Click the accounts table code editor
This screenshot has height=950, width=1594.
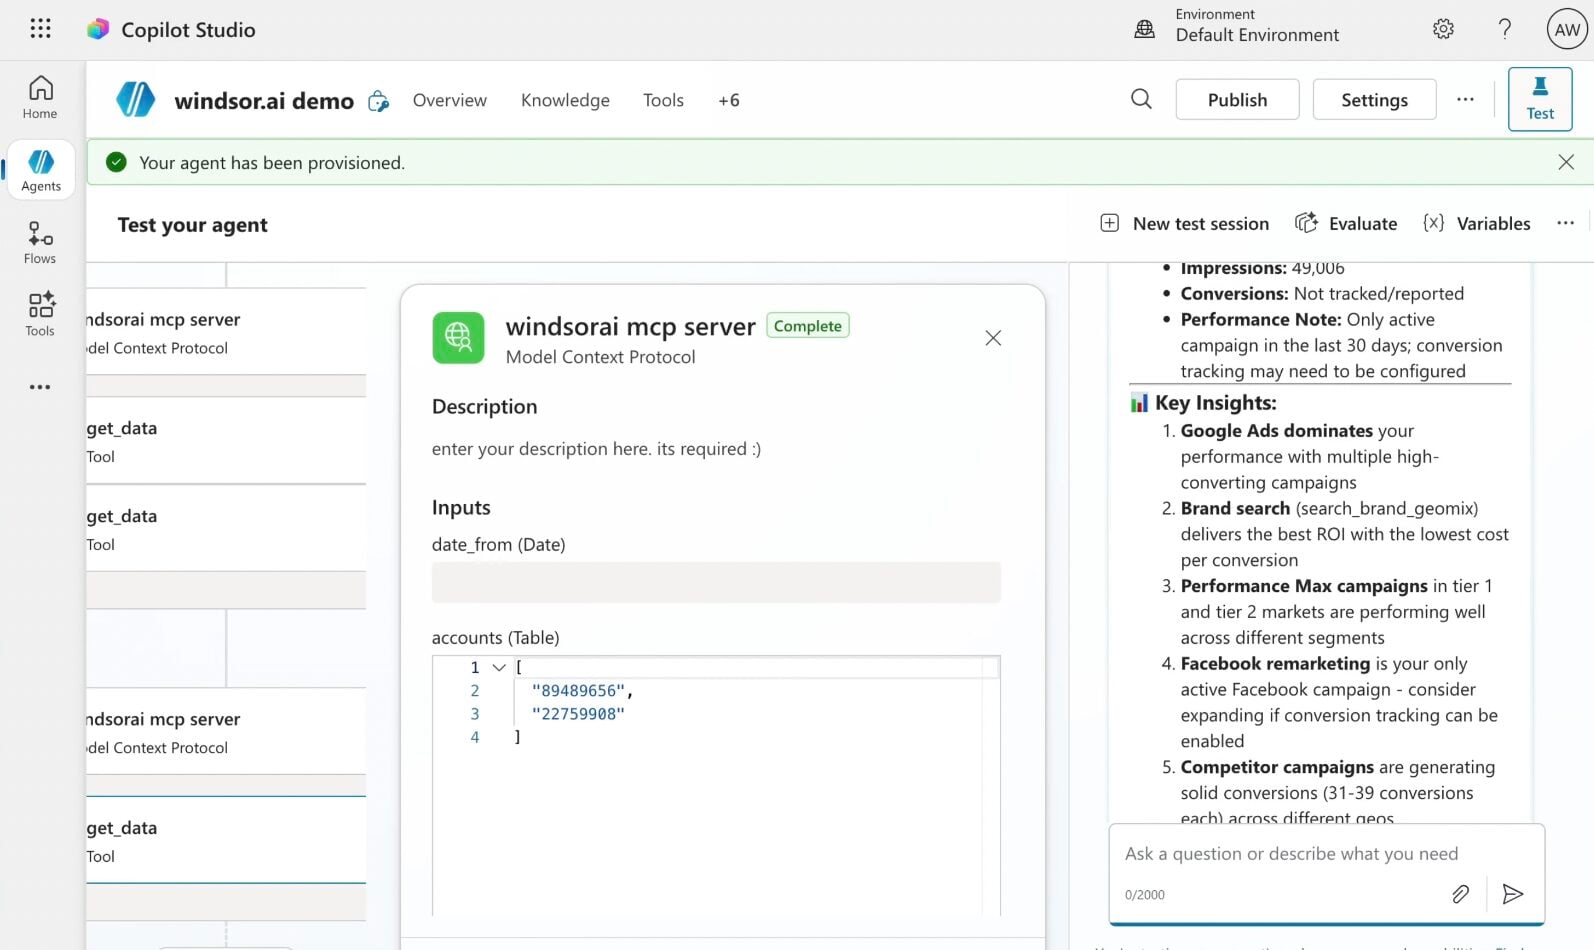(x=716, y=785)
